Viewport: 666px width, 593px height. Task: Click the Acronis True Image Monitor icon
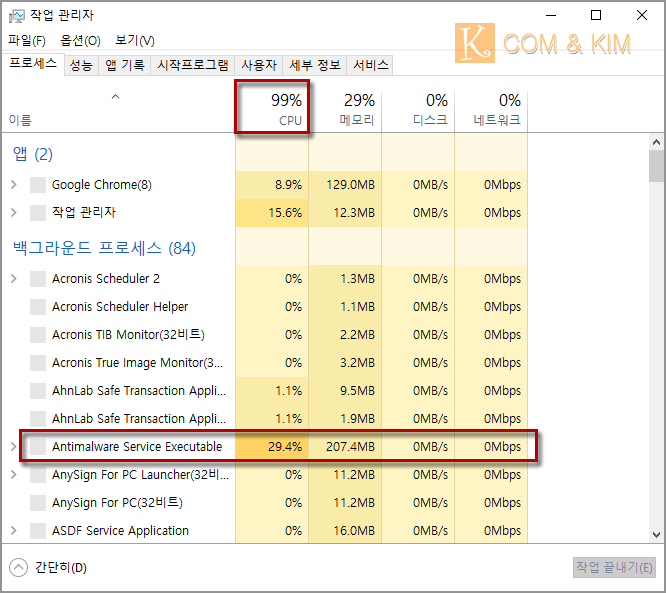pyautogui.click(x=38, y=363)
